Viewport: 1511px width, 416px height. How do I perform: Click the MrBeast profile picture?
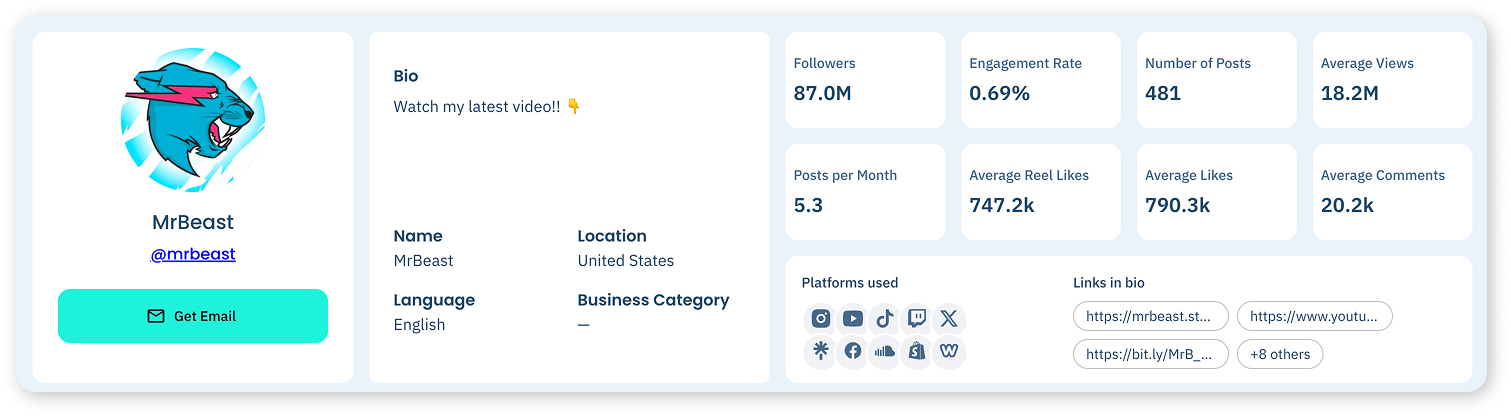click(193, 119)
